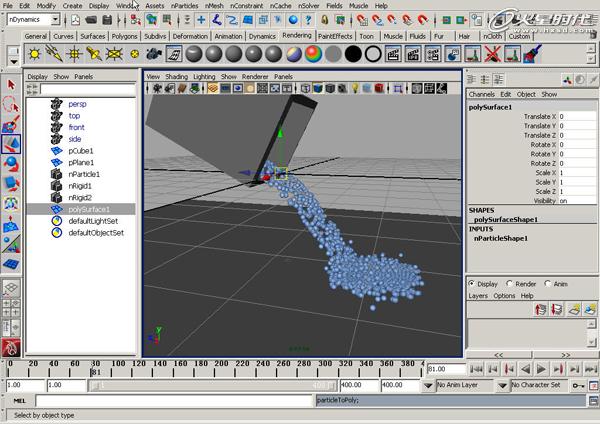Open the auto keyframe key icon
600x424 pixels.
pyautogui.click(x=577, y=385)
